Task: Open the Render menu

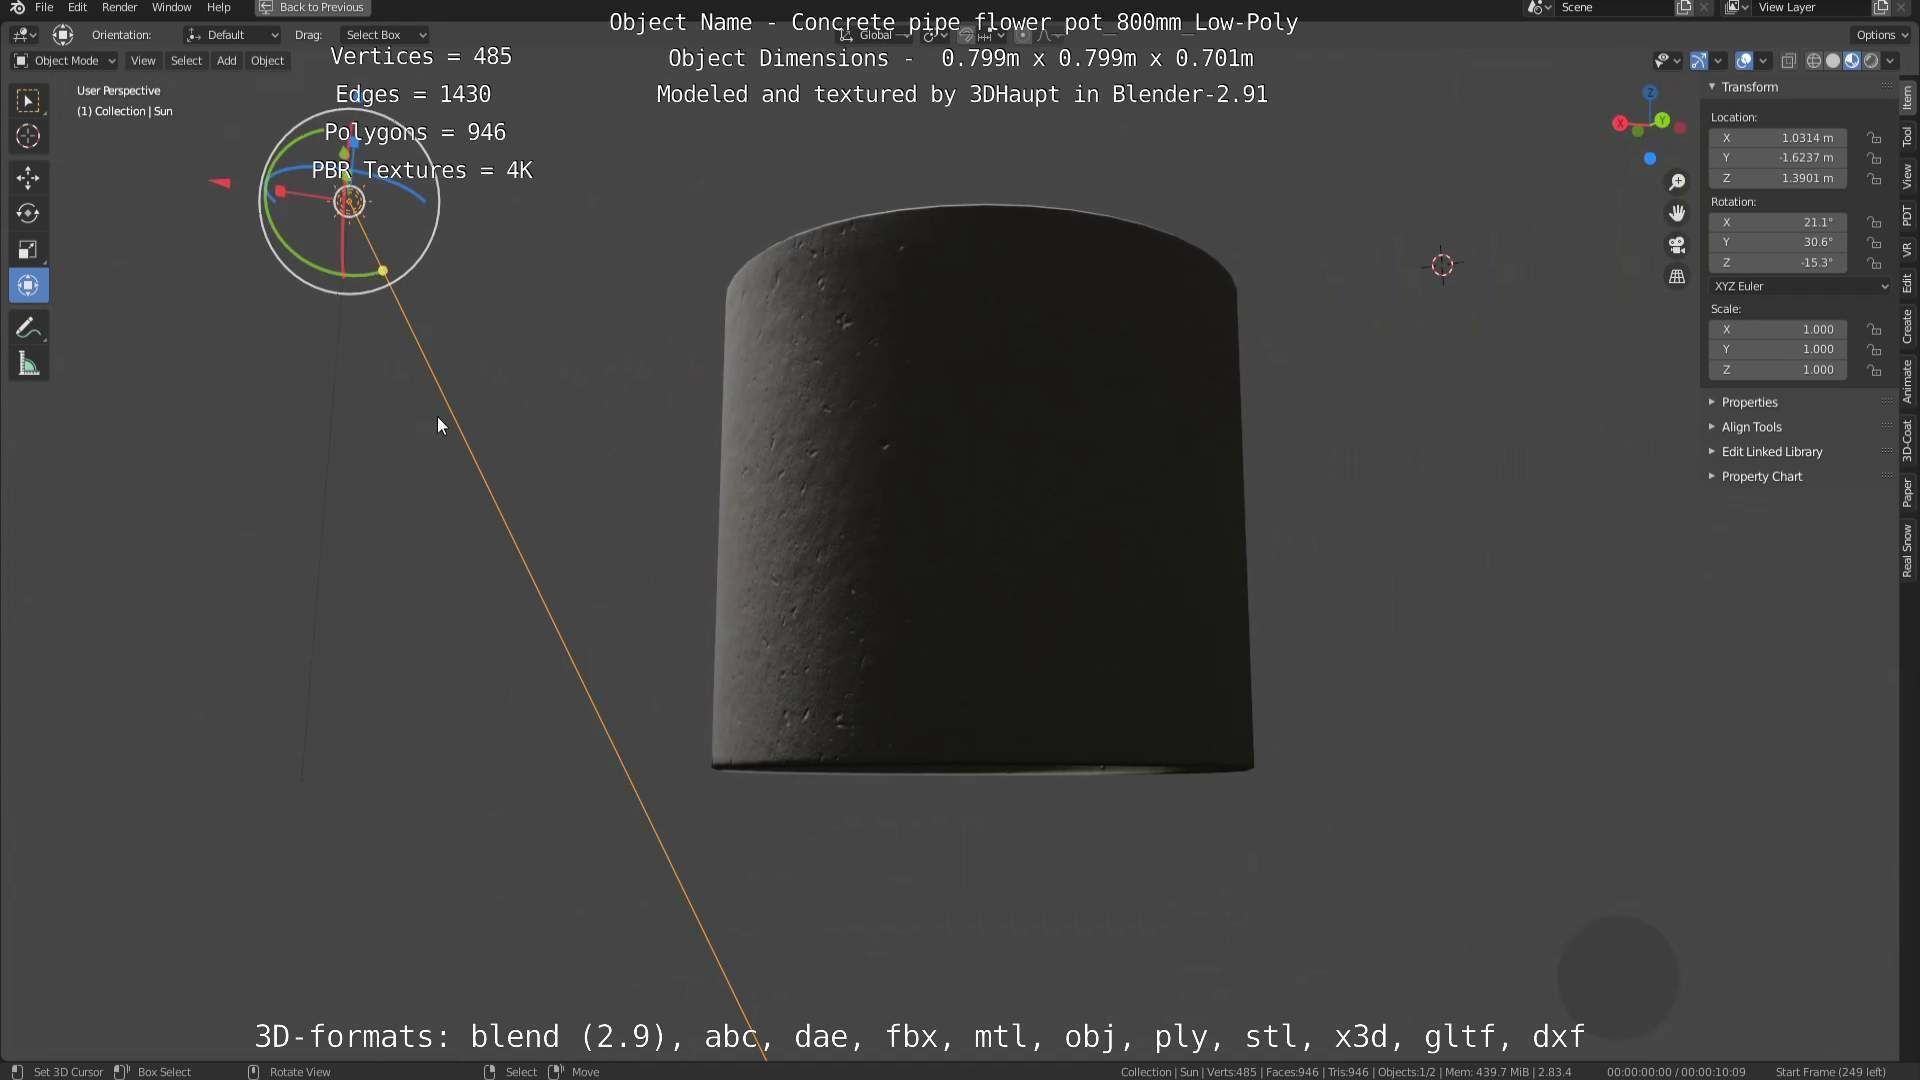Action: [119, 7]
